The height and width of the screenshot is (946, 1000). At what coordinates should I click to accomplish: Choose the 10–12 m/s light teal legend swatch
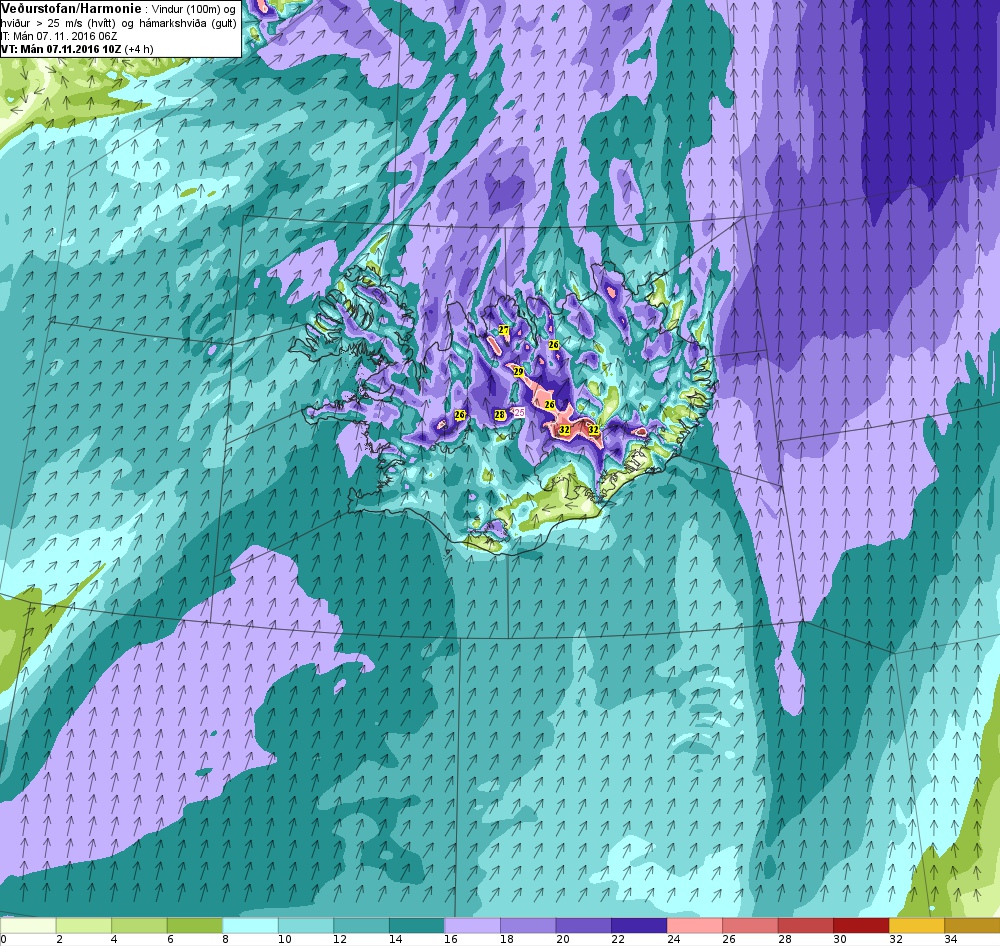305,925
